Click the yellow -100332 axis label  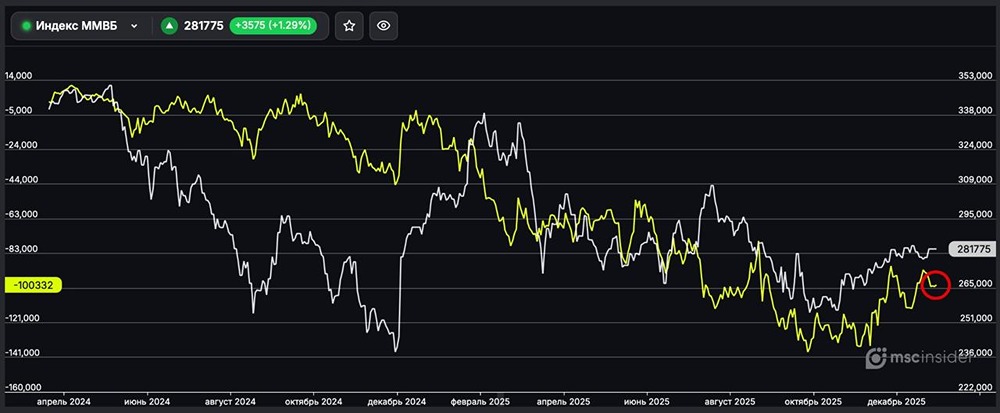(33, 285)
